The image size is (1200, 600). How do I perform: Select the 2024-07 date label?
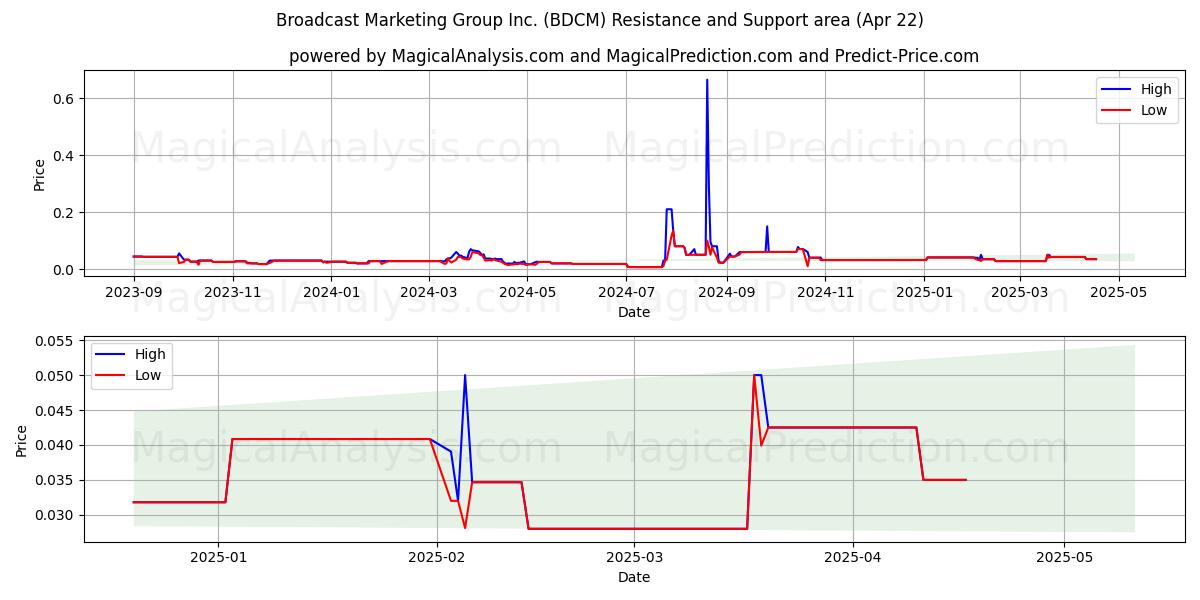626,292
